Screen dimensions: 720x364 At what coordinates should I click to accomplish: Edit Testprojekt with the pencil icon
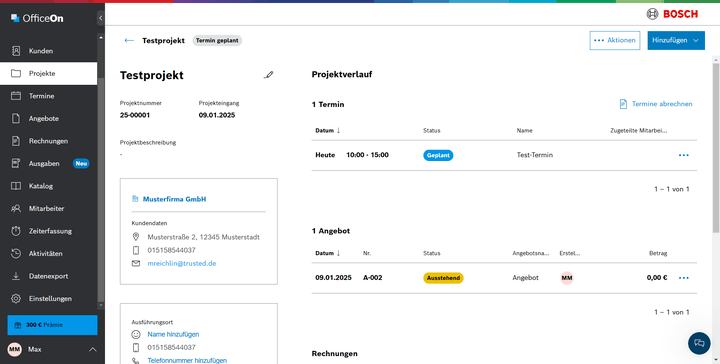pos(269,75)
